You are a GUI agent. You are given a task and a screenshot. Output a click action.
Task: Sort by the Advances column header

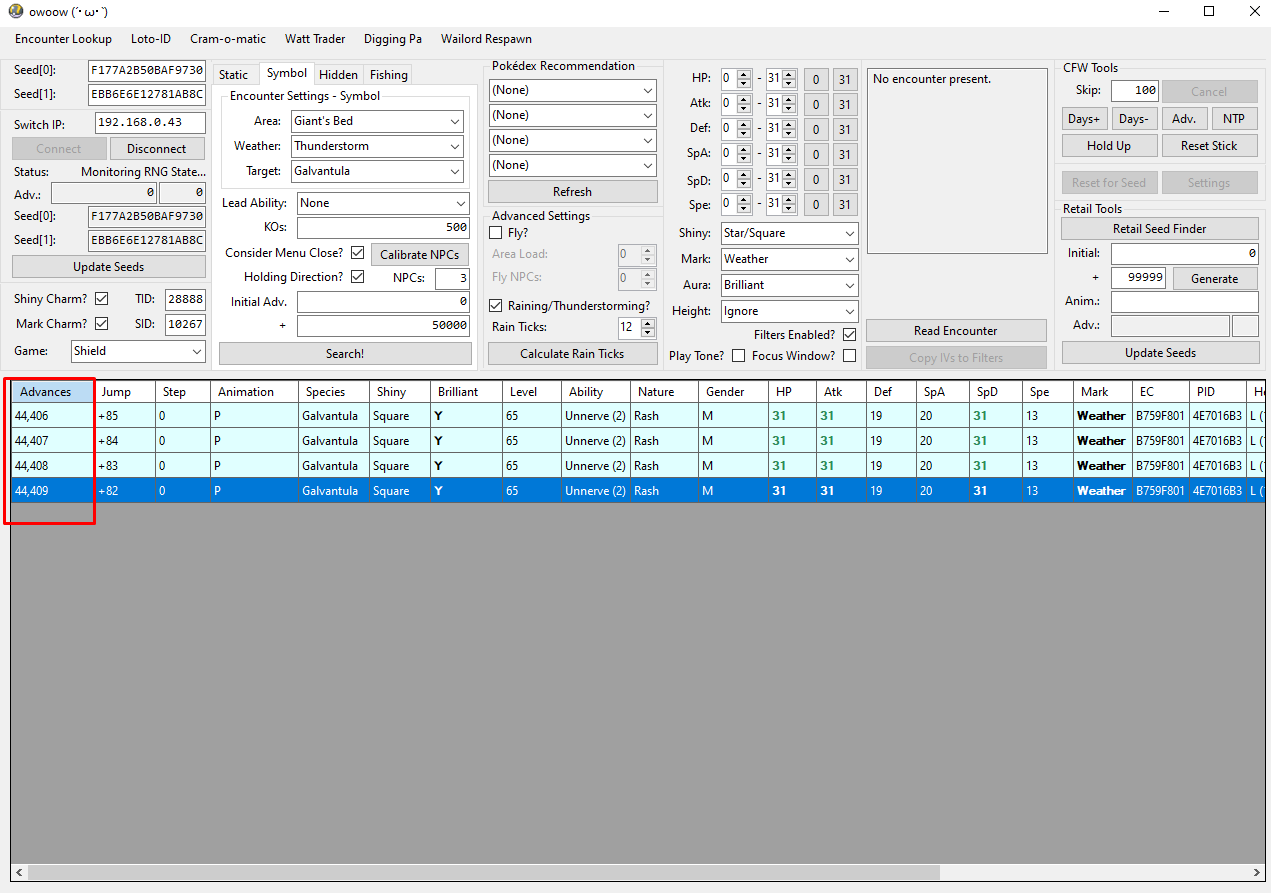[x=53, y=392]
